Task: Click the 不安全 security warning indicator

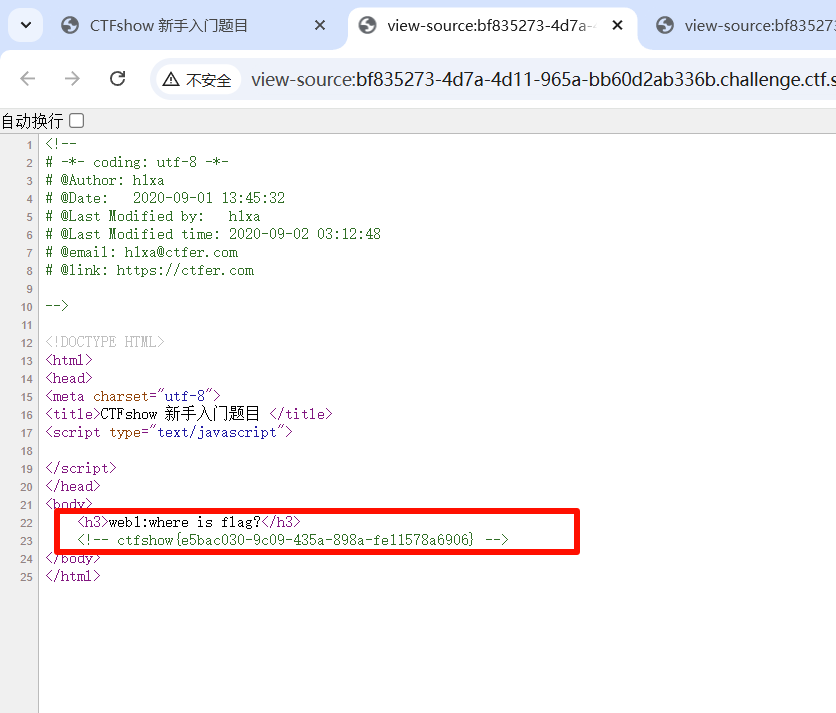Action: click(198, 80)
